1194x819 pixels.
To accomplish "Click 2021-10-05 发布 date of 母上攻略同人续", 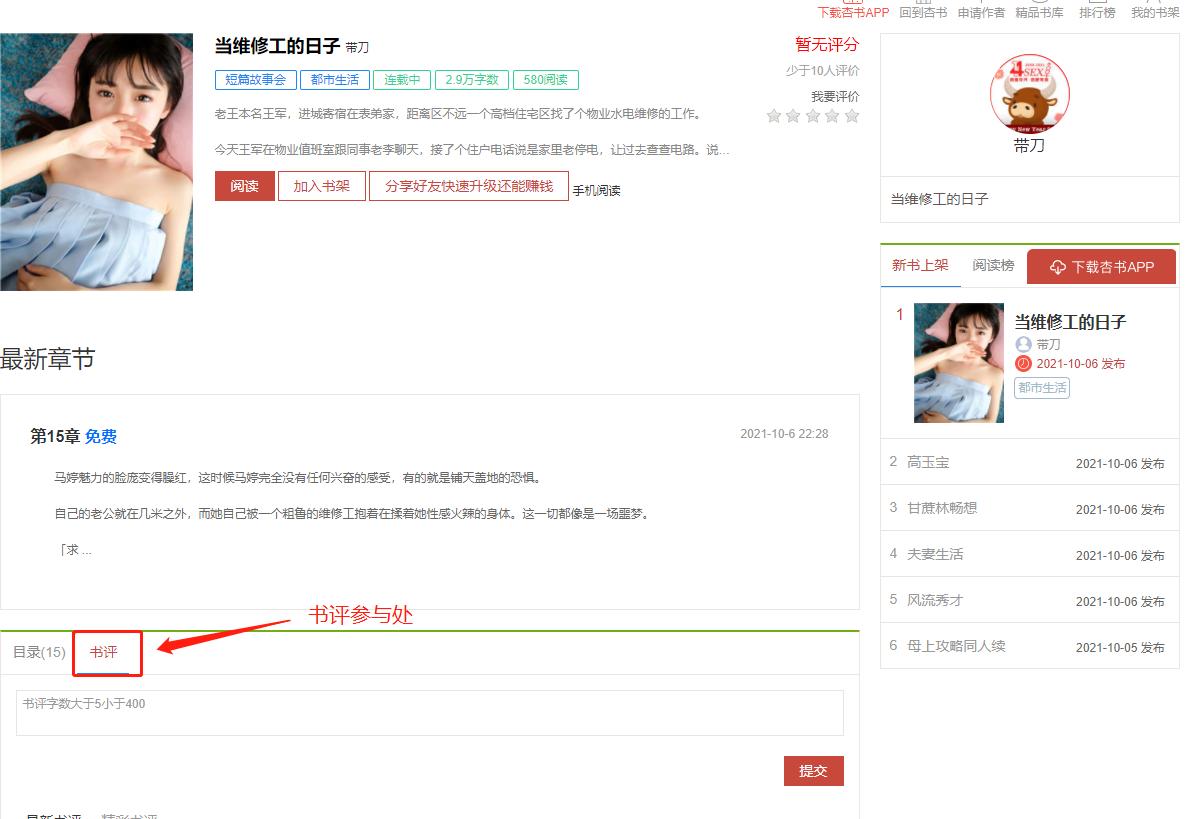I will 1120,648.
